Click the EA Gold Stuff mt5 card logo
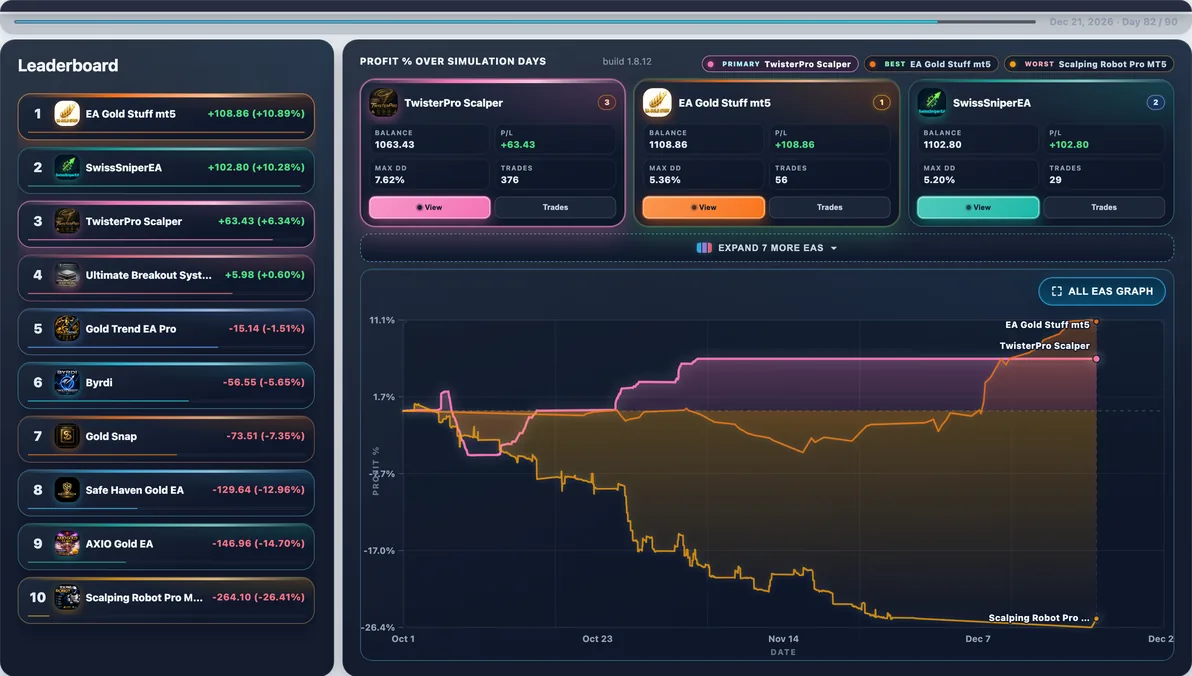The width and height of the screenshot is (1192, 676). [657, 103]
